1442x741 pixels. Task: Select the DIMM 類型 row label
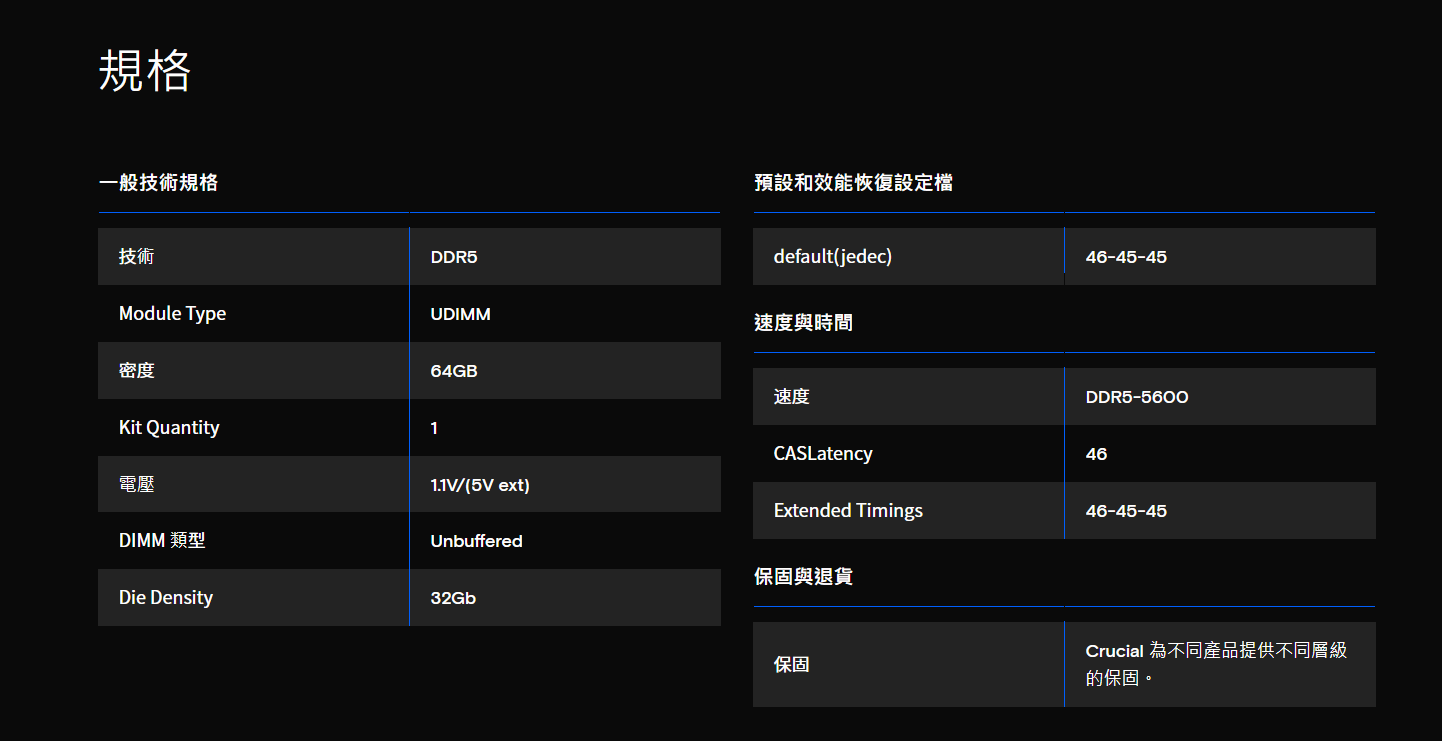click(x=162, y=540)
